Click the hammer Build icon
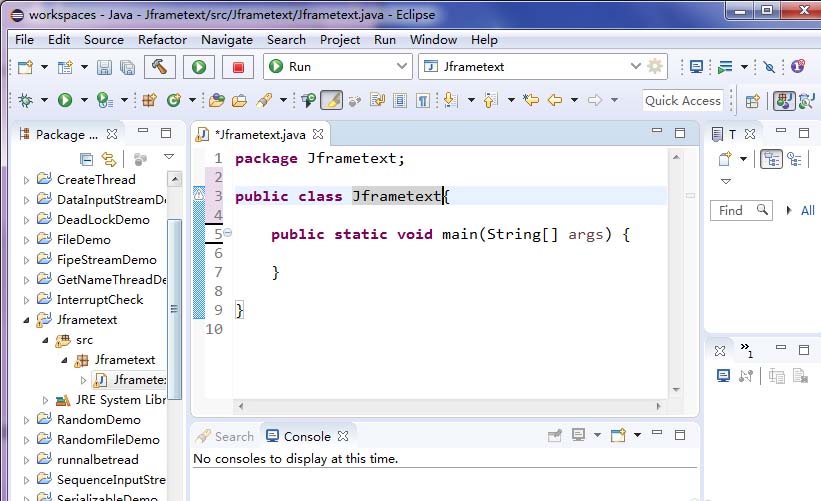821x501 pixels. 160,67
